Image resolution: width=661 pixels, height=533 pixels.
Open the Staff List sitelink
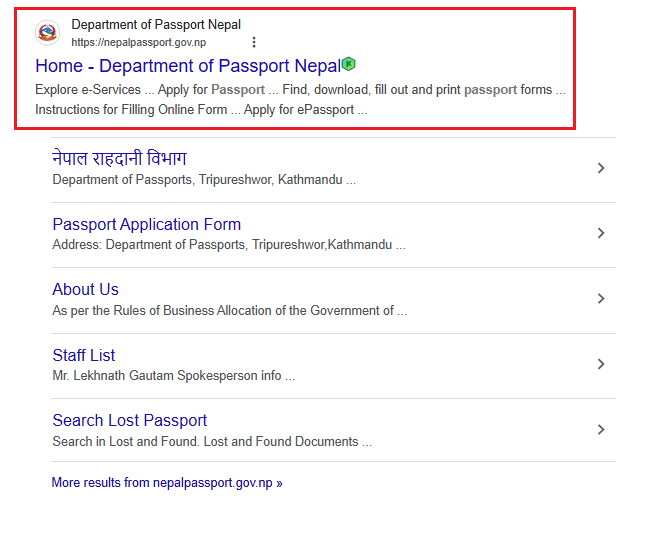pos(83,355)
